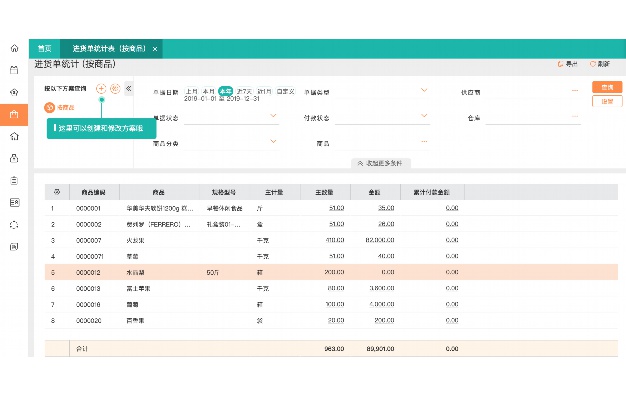The width and height of the screenshot is (626, 396).
Task: Click product code 0000007 in the table
Action: 89,240
